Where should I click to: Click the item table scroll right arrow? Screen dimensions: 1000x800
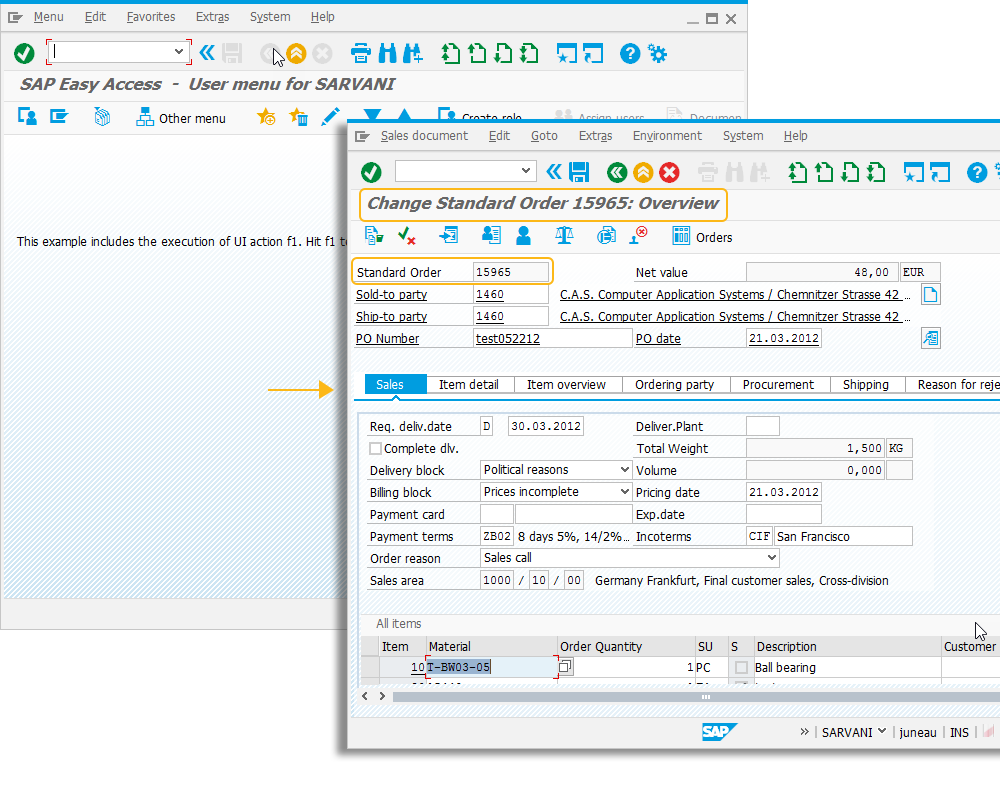click(x=382, y=696)
